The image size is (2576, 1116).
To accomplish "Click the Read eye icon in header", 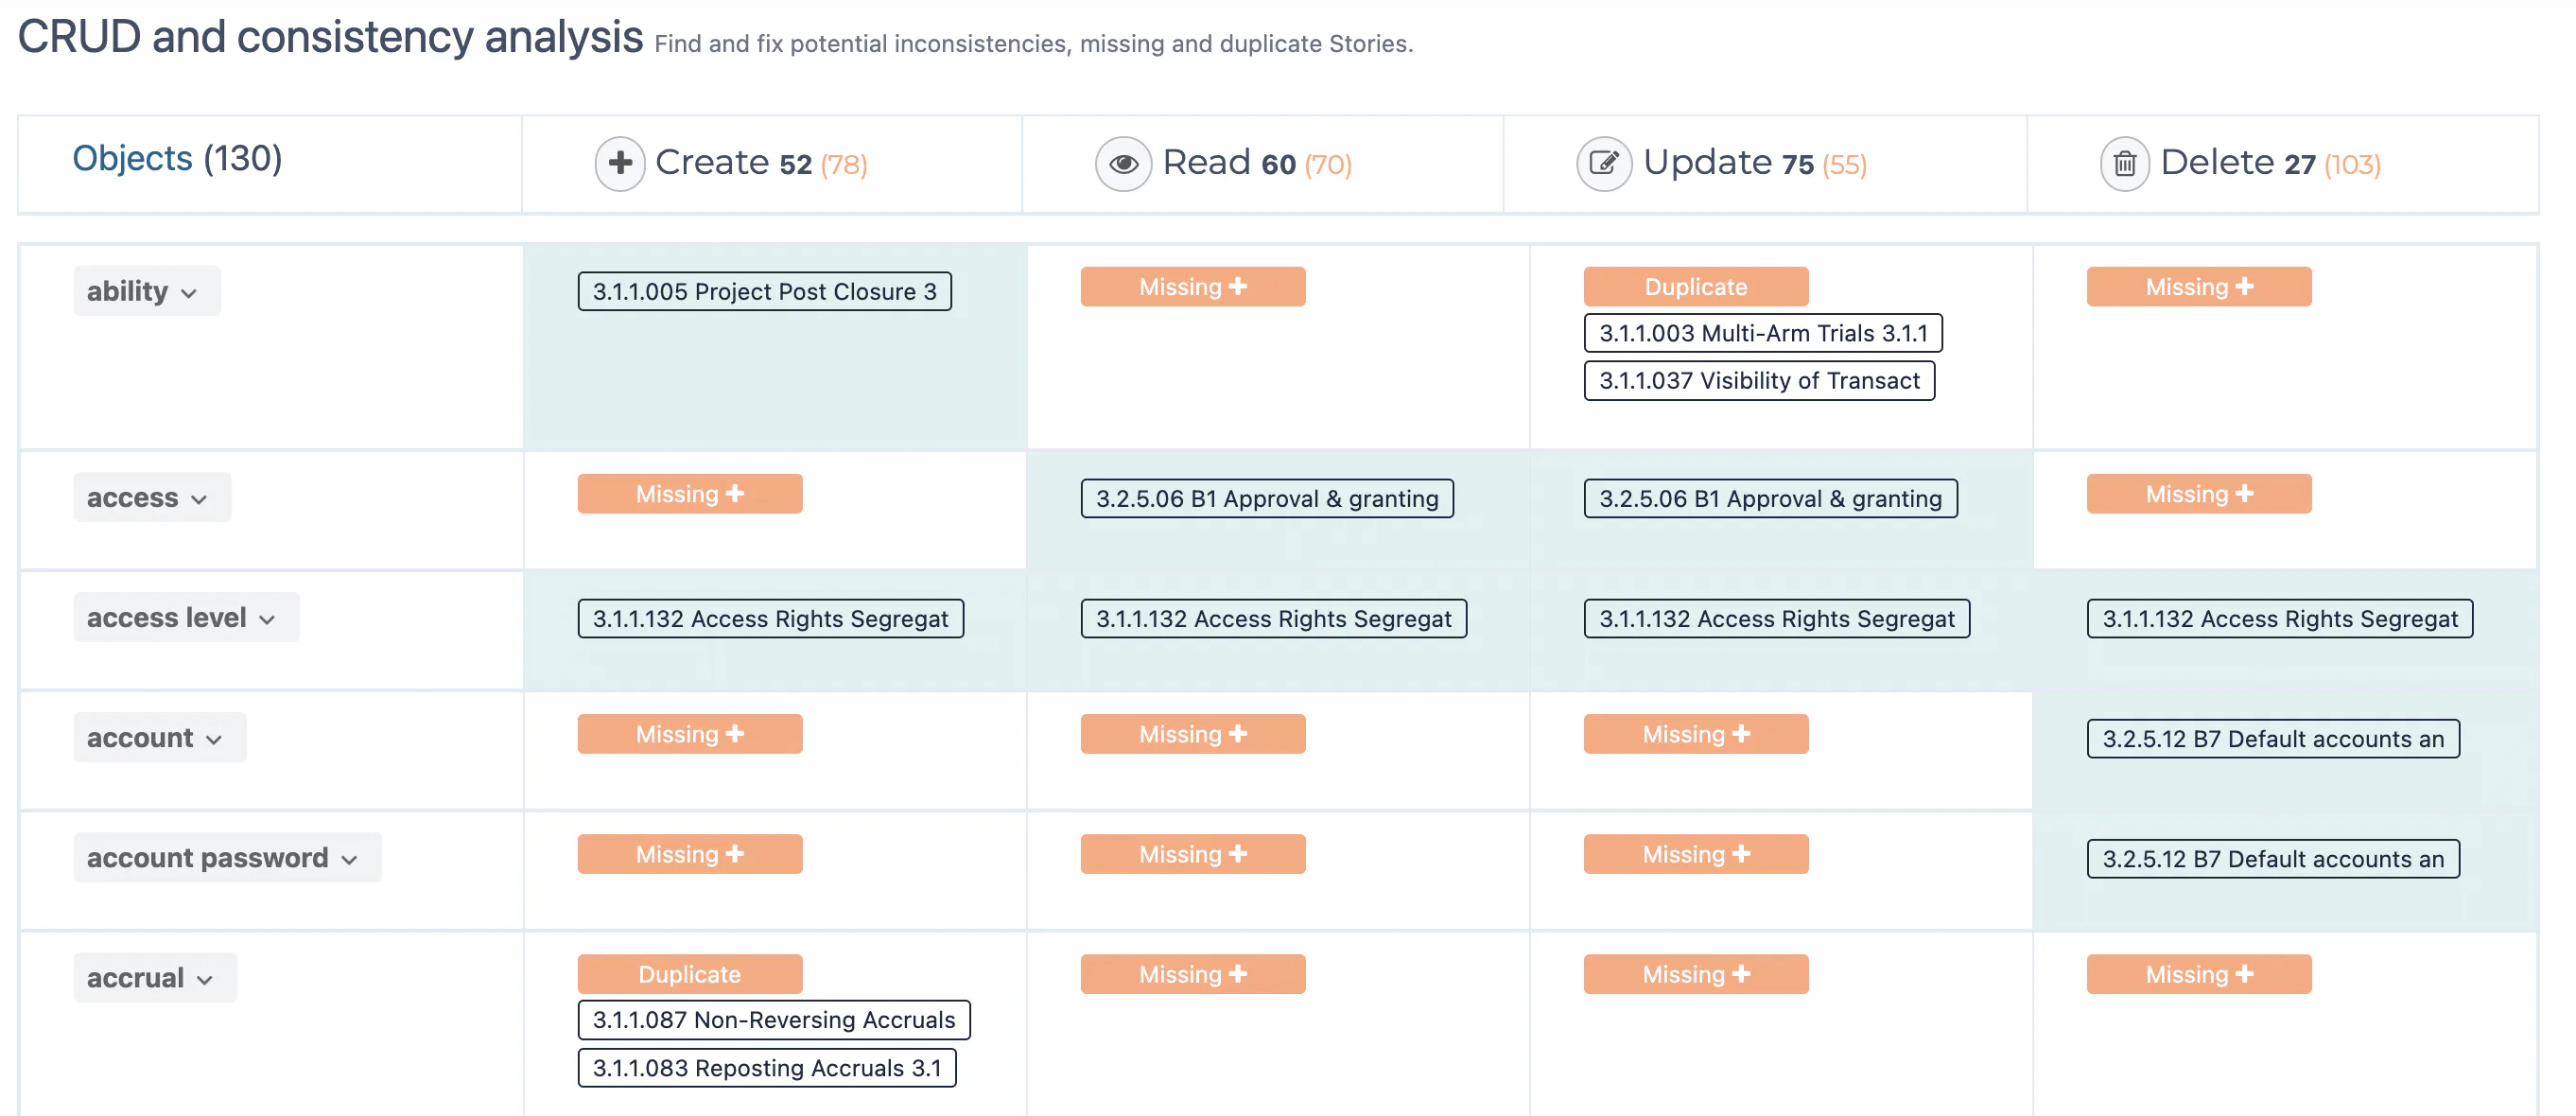I will [1123, 163].
